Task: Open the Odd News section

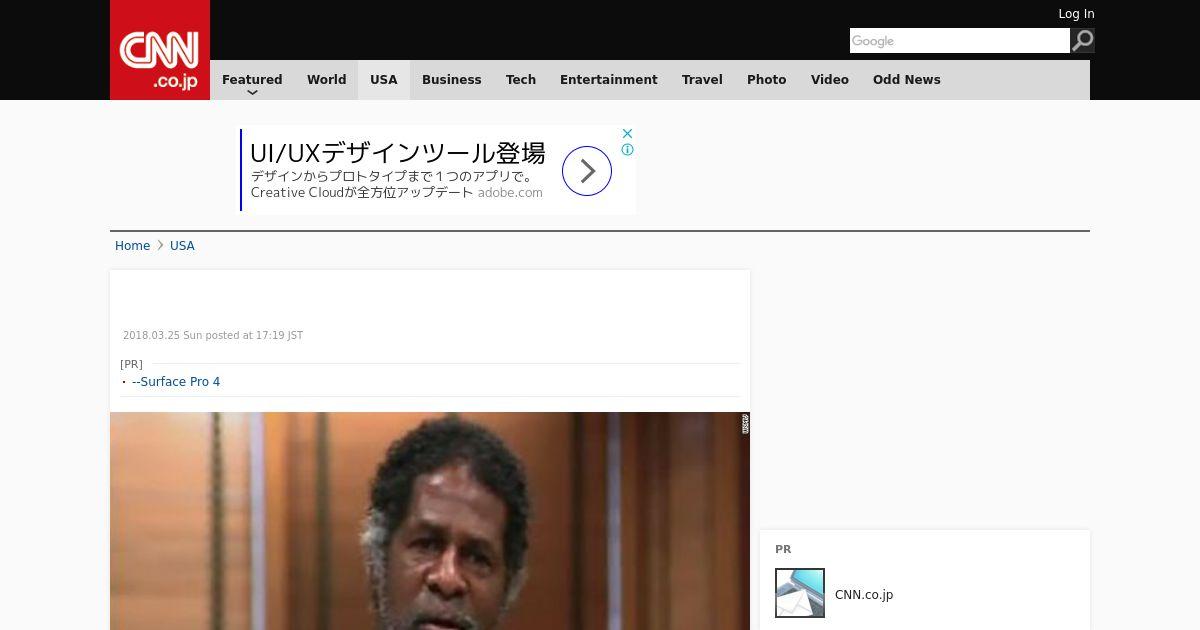Action: (x=907, y=80)
